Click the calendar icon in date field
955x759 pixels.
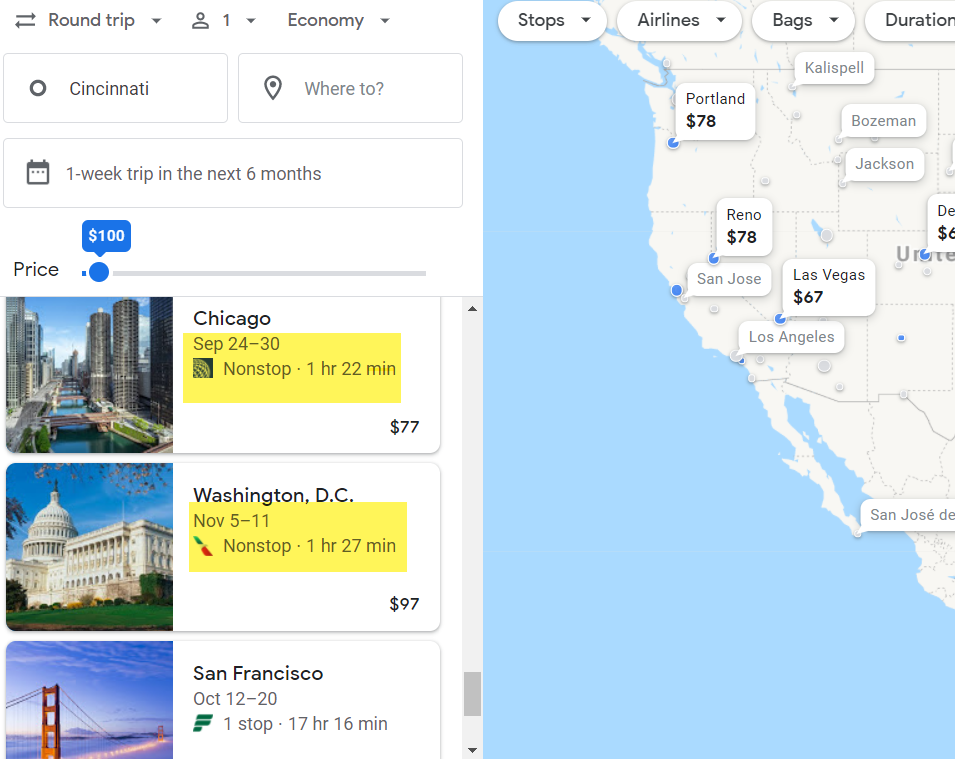[38, 172]
